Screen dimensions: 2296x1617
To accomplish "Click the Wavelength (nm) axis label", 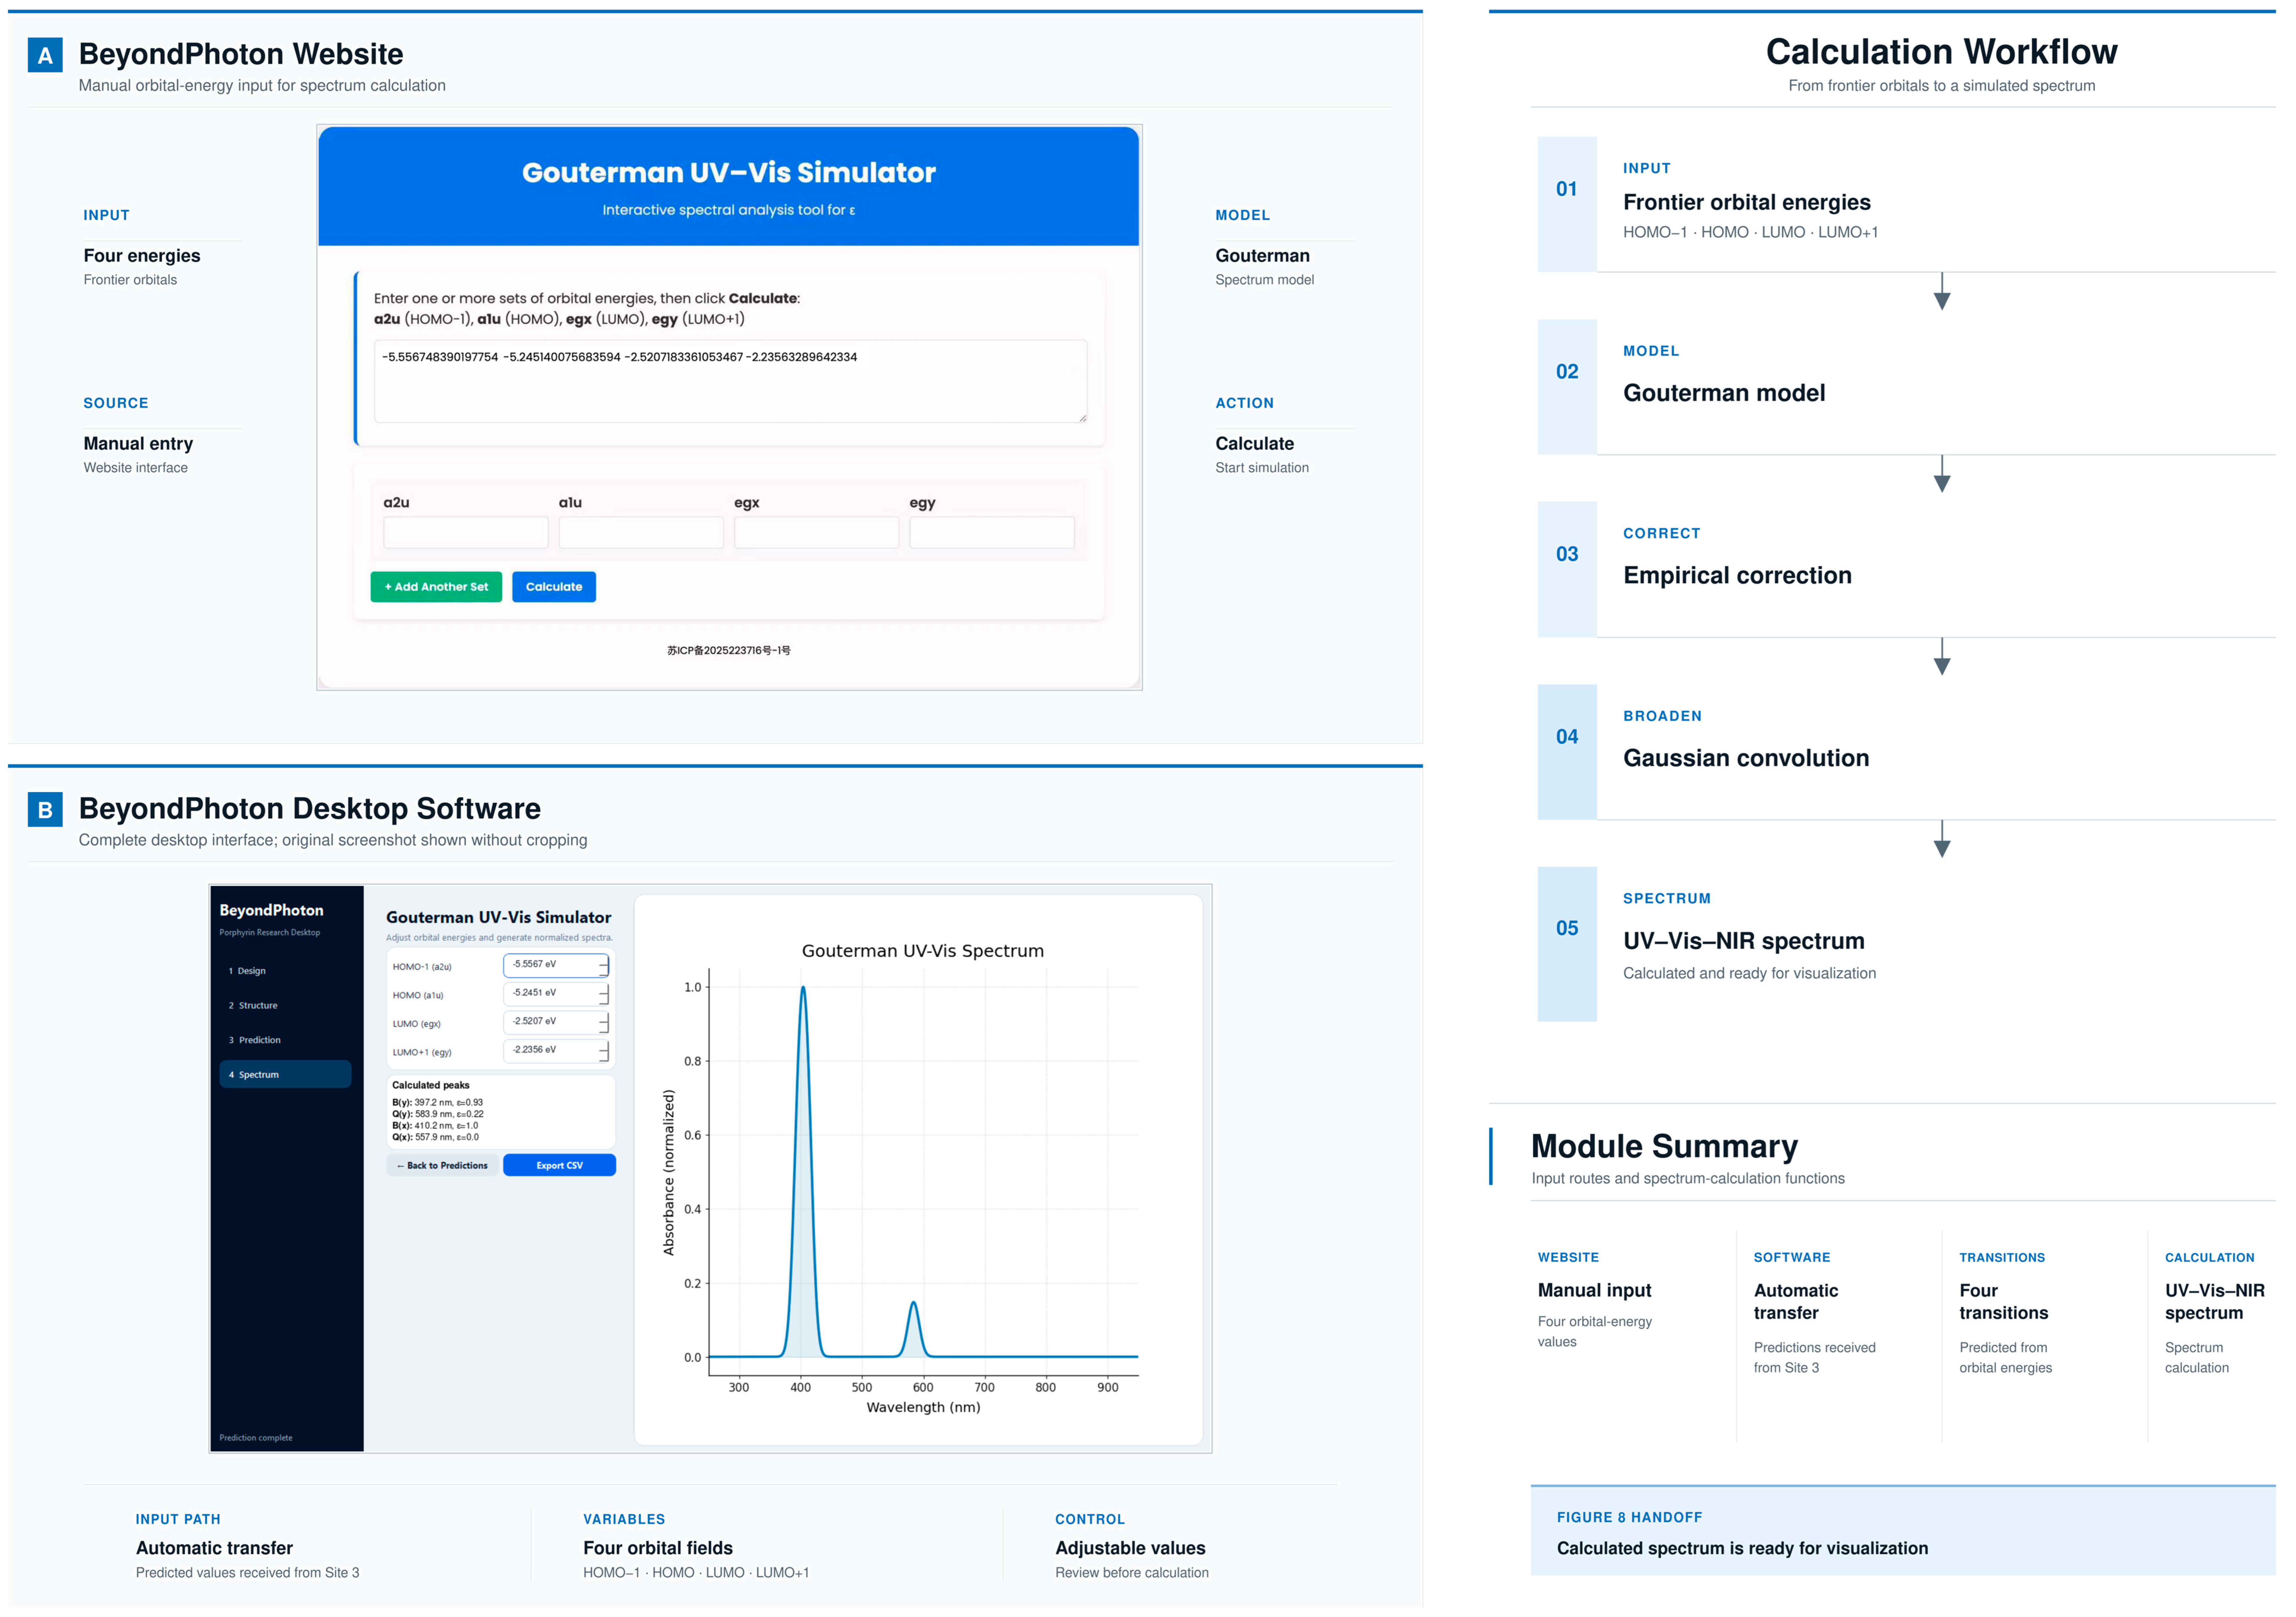I will click(x=923, y=1408).
